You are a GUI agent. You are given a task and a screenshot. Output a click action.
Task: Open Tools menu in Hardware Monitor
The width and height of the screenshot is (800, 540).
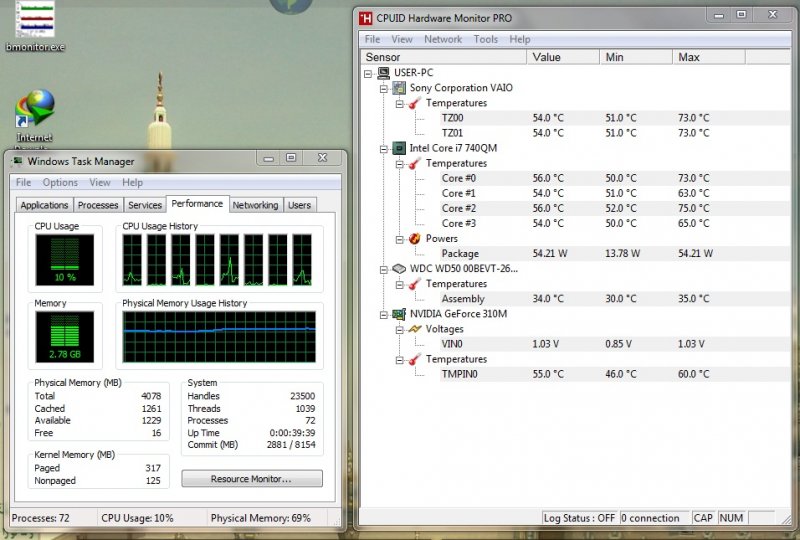[485, 39]
